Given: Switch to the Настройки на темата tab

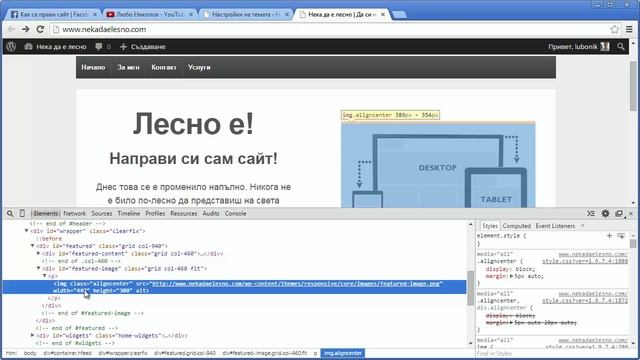Looking at the screenshot, I should (x=244, y=14).
